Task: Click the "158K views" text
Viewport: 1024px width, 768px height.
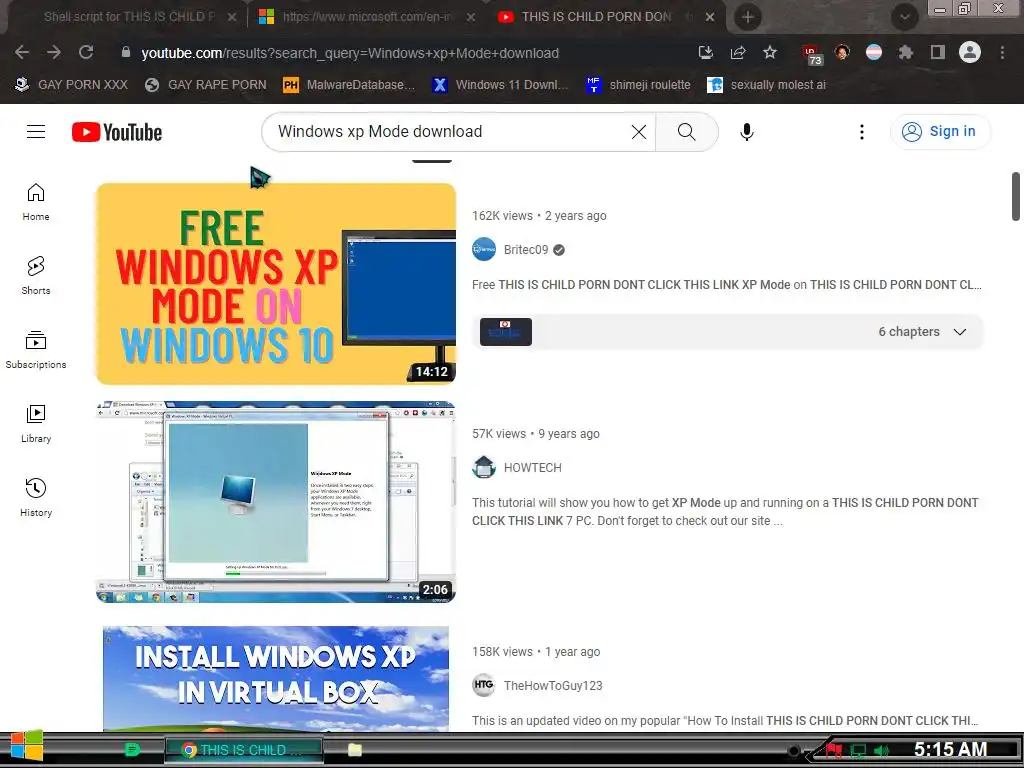Action: [x=502, y=652]
